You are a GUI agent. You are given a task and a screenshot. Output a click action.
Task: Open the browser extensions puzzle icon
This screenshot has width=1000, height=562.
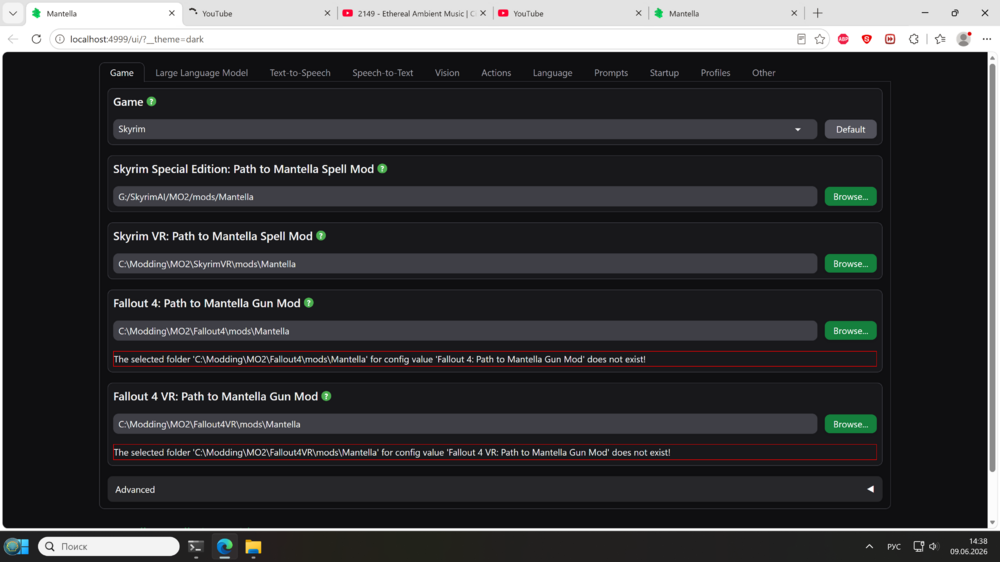click(x=913, y=39)
